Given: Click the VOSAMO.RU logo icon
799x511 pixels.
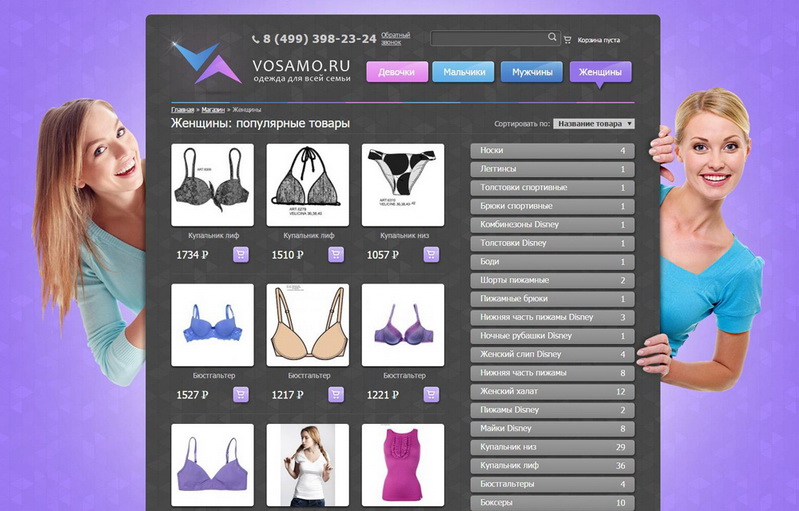Looking at the screenshot, I should point(206,62).
